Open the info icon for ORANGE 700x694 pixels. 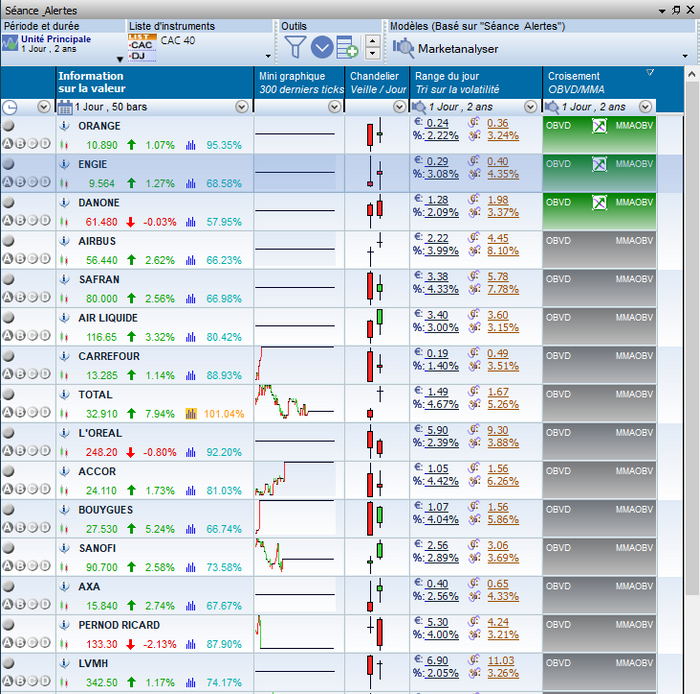[65, 126]
